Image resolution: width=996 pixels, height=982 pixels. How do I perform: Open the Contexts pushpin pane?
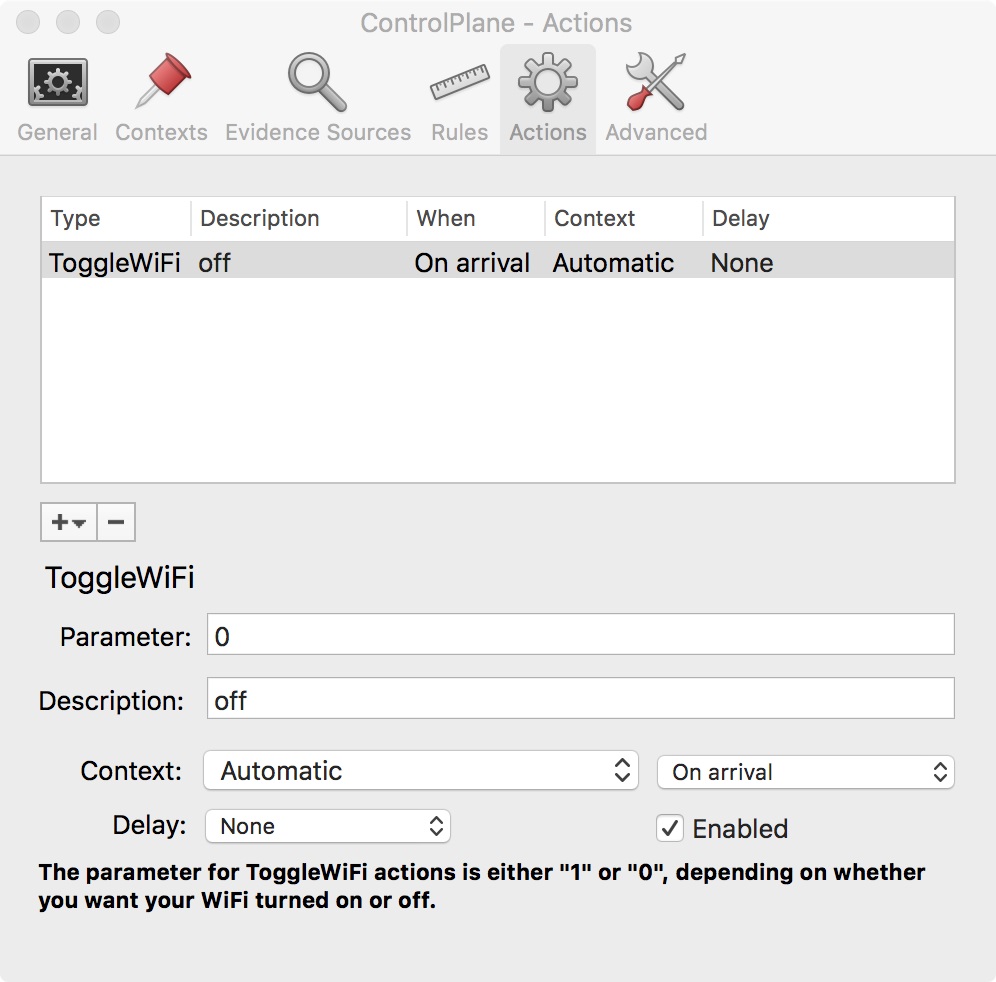click(x=161, y=99)
